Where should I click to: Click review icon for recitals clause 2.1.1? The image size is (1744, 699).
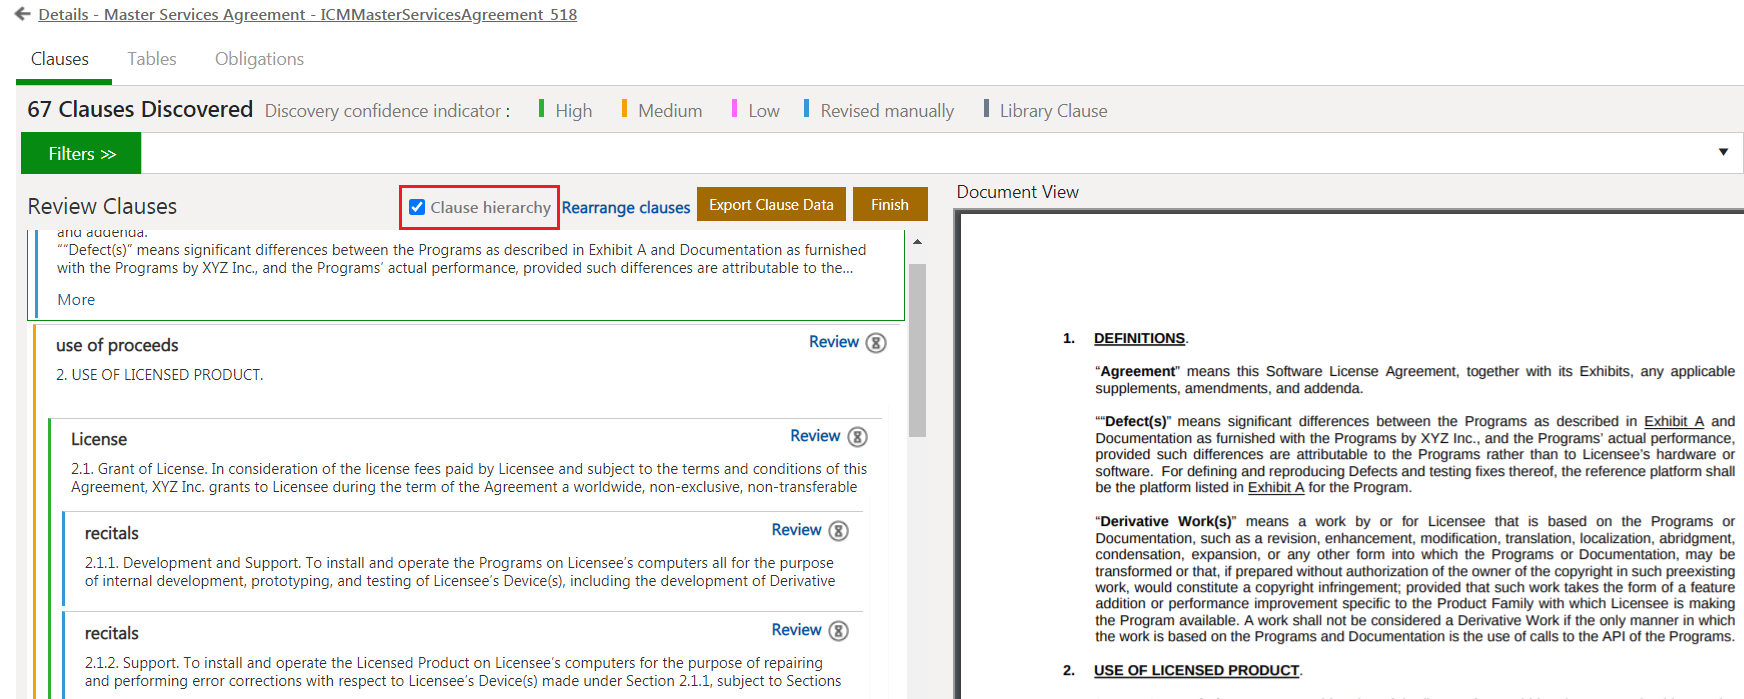(x=838, y=531)
